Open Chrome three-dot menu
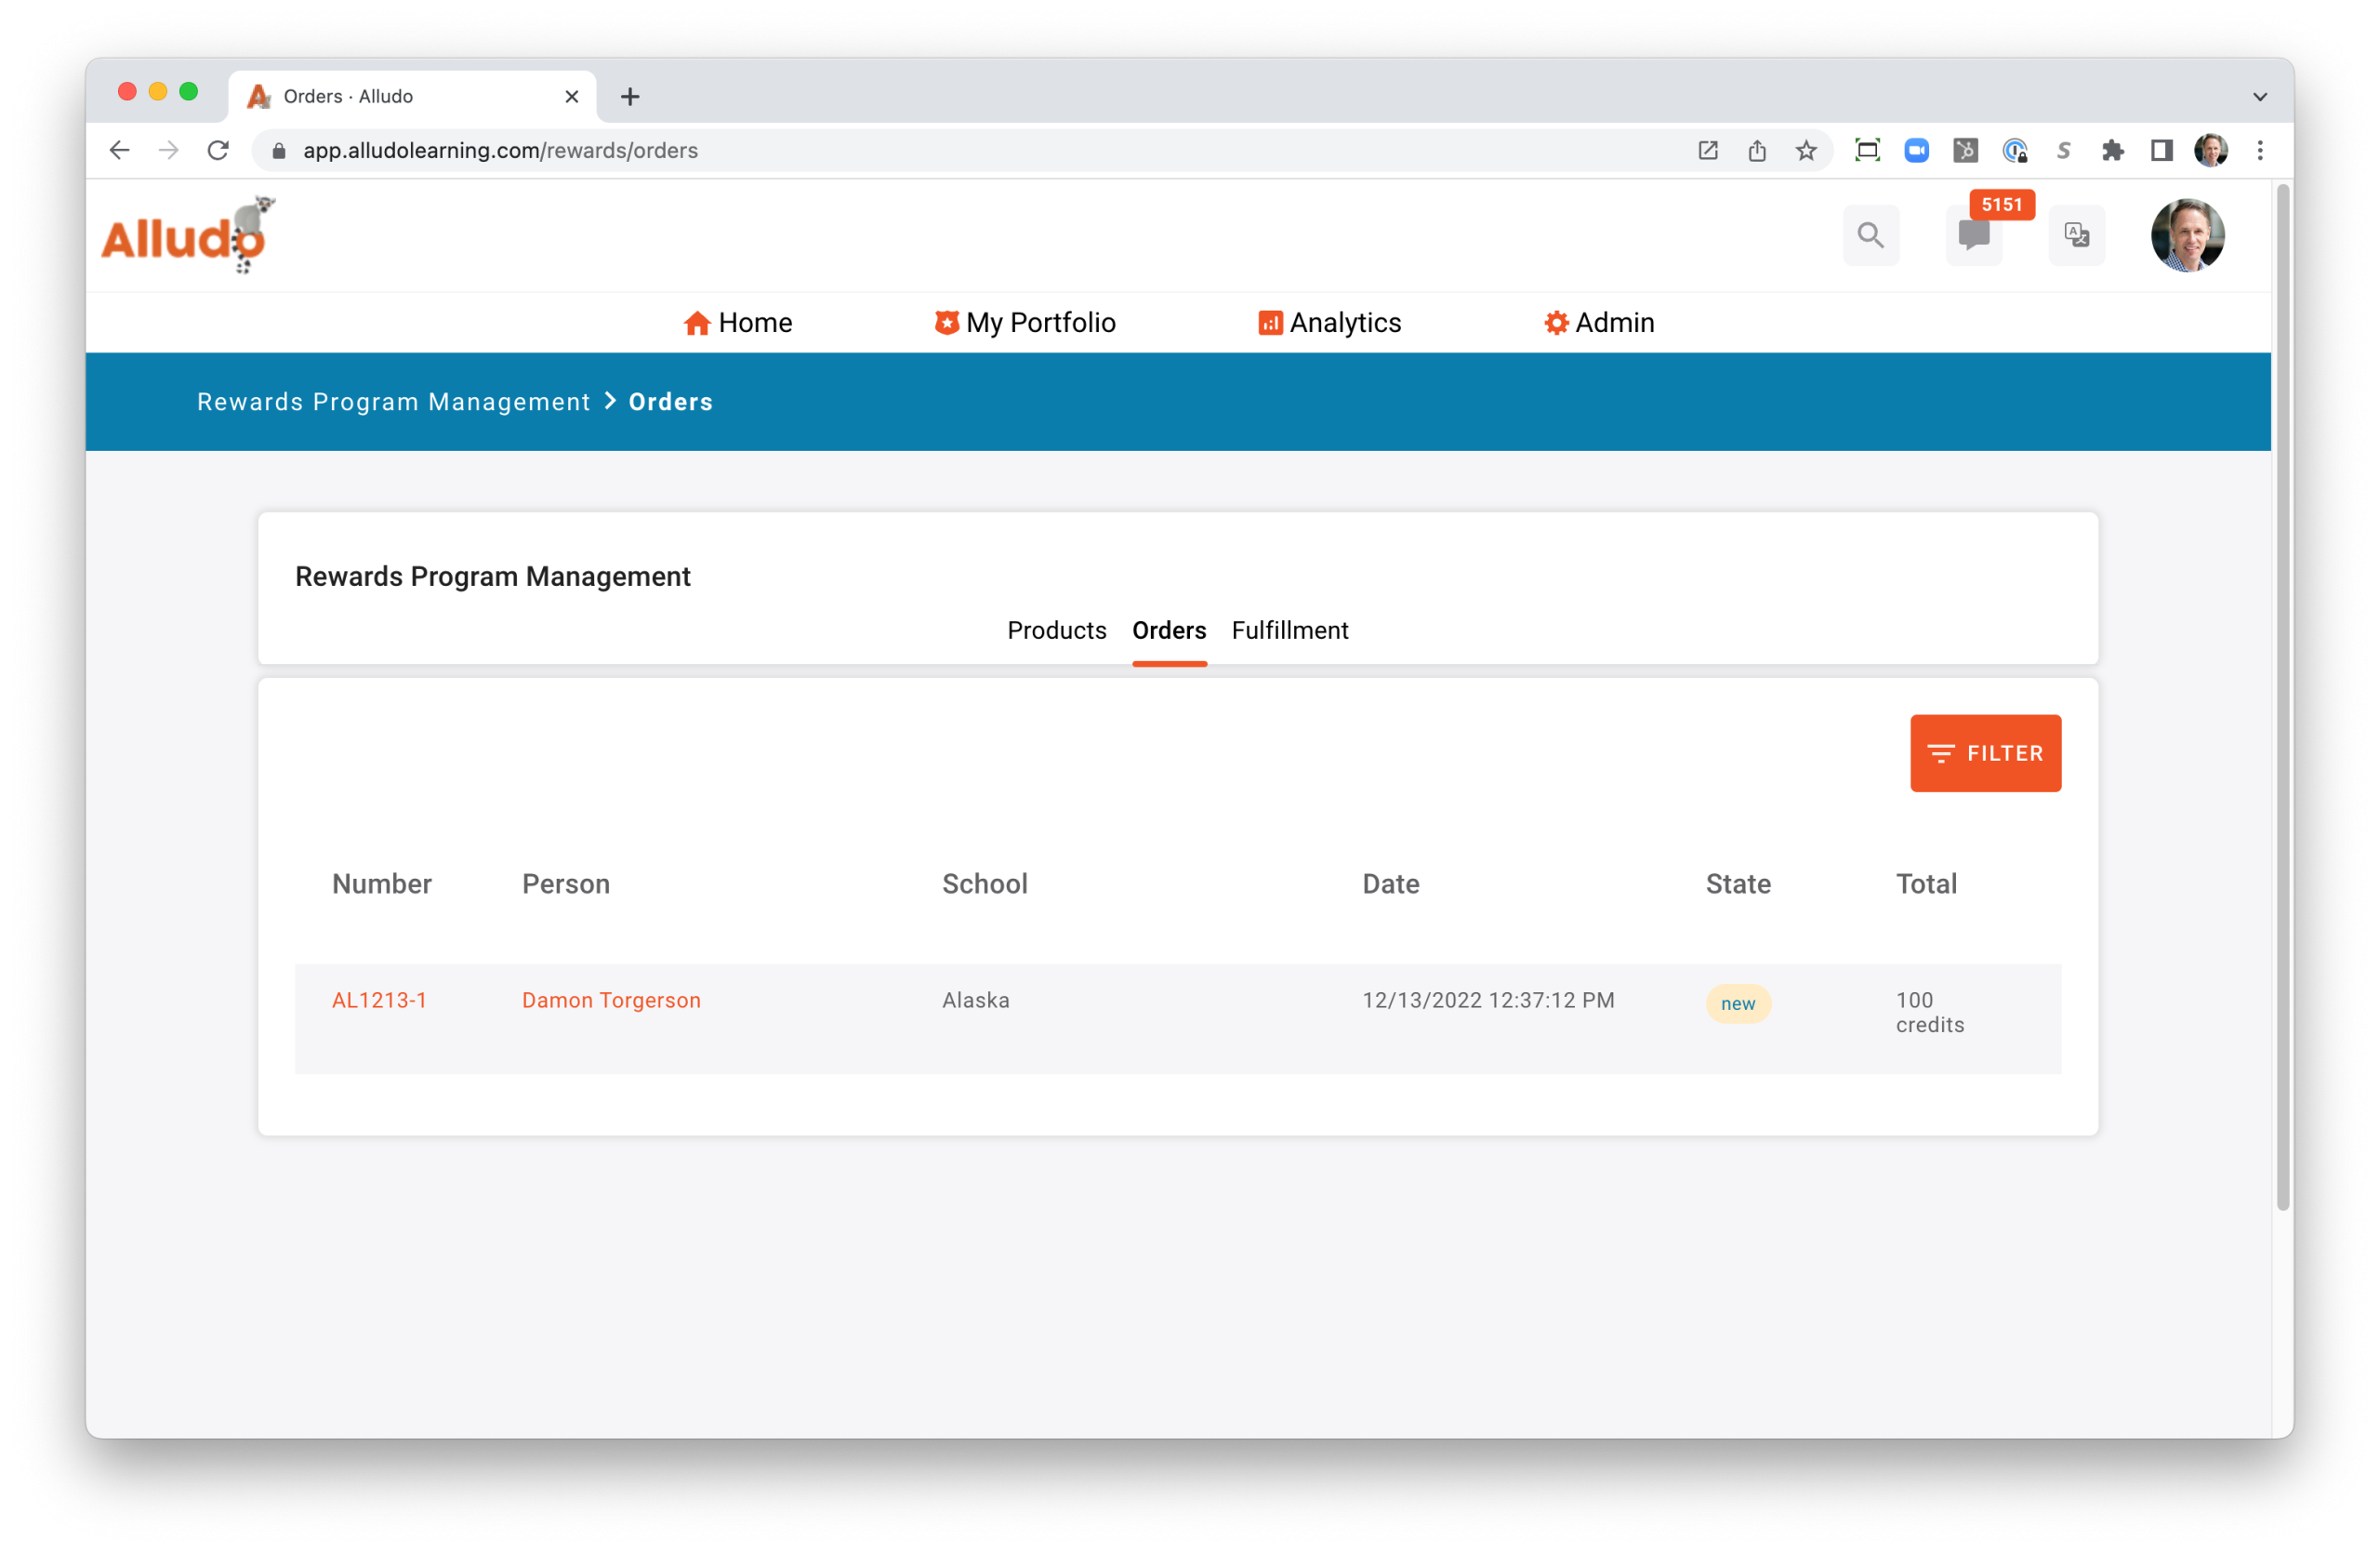This screenshot has height=1552, width=2380. pyautogui.click(x=2260, y=150)
